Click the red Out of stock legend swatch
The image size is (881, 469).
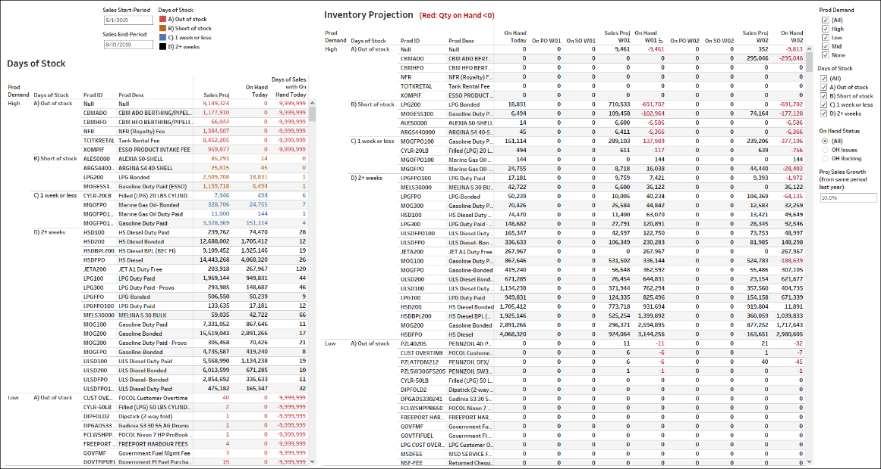(x=162, y=19)
